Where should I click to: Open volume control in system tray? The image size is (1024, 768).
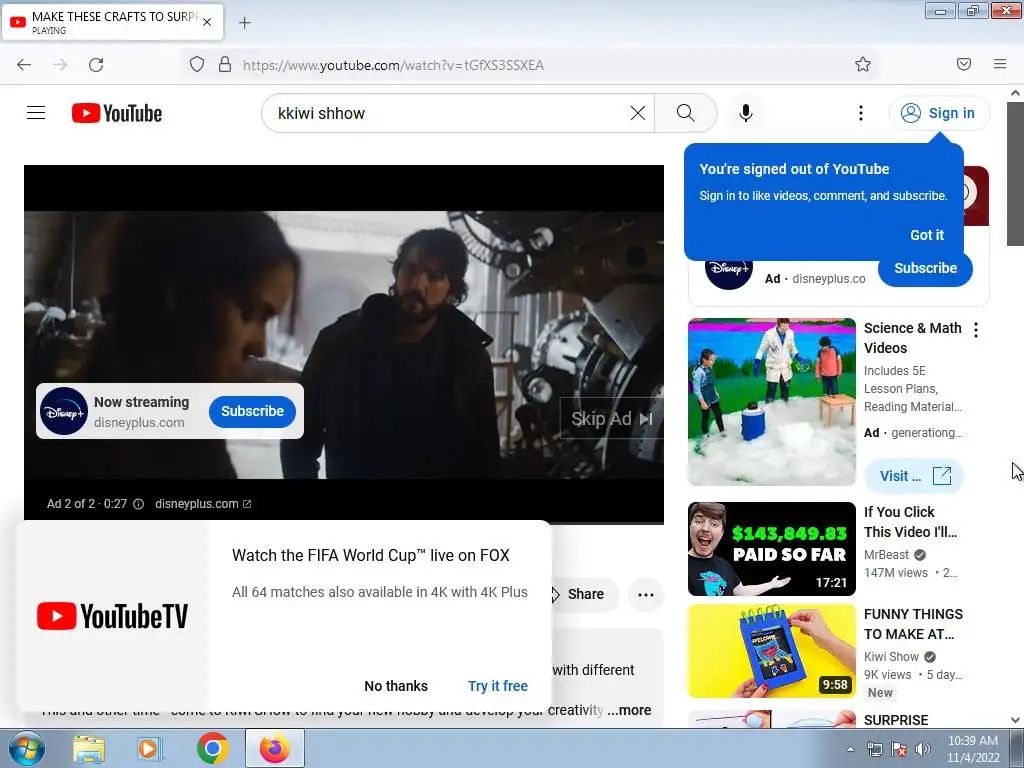[x=923, y=749]
